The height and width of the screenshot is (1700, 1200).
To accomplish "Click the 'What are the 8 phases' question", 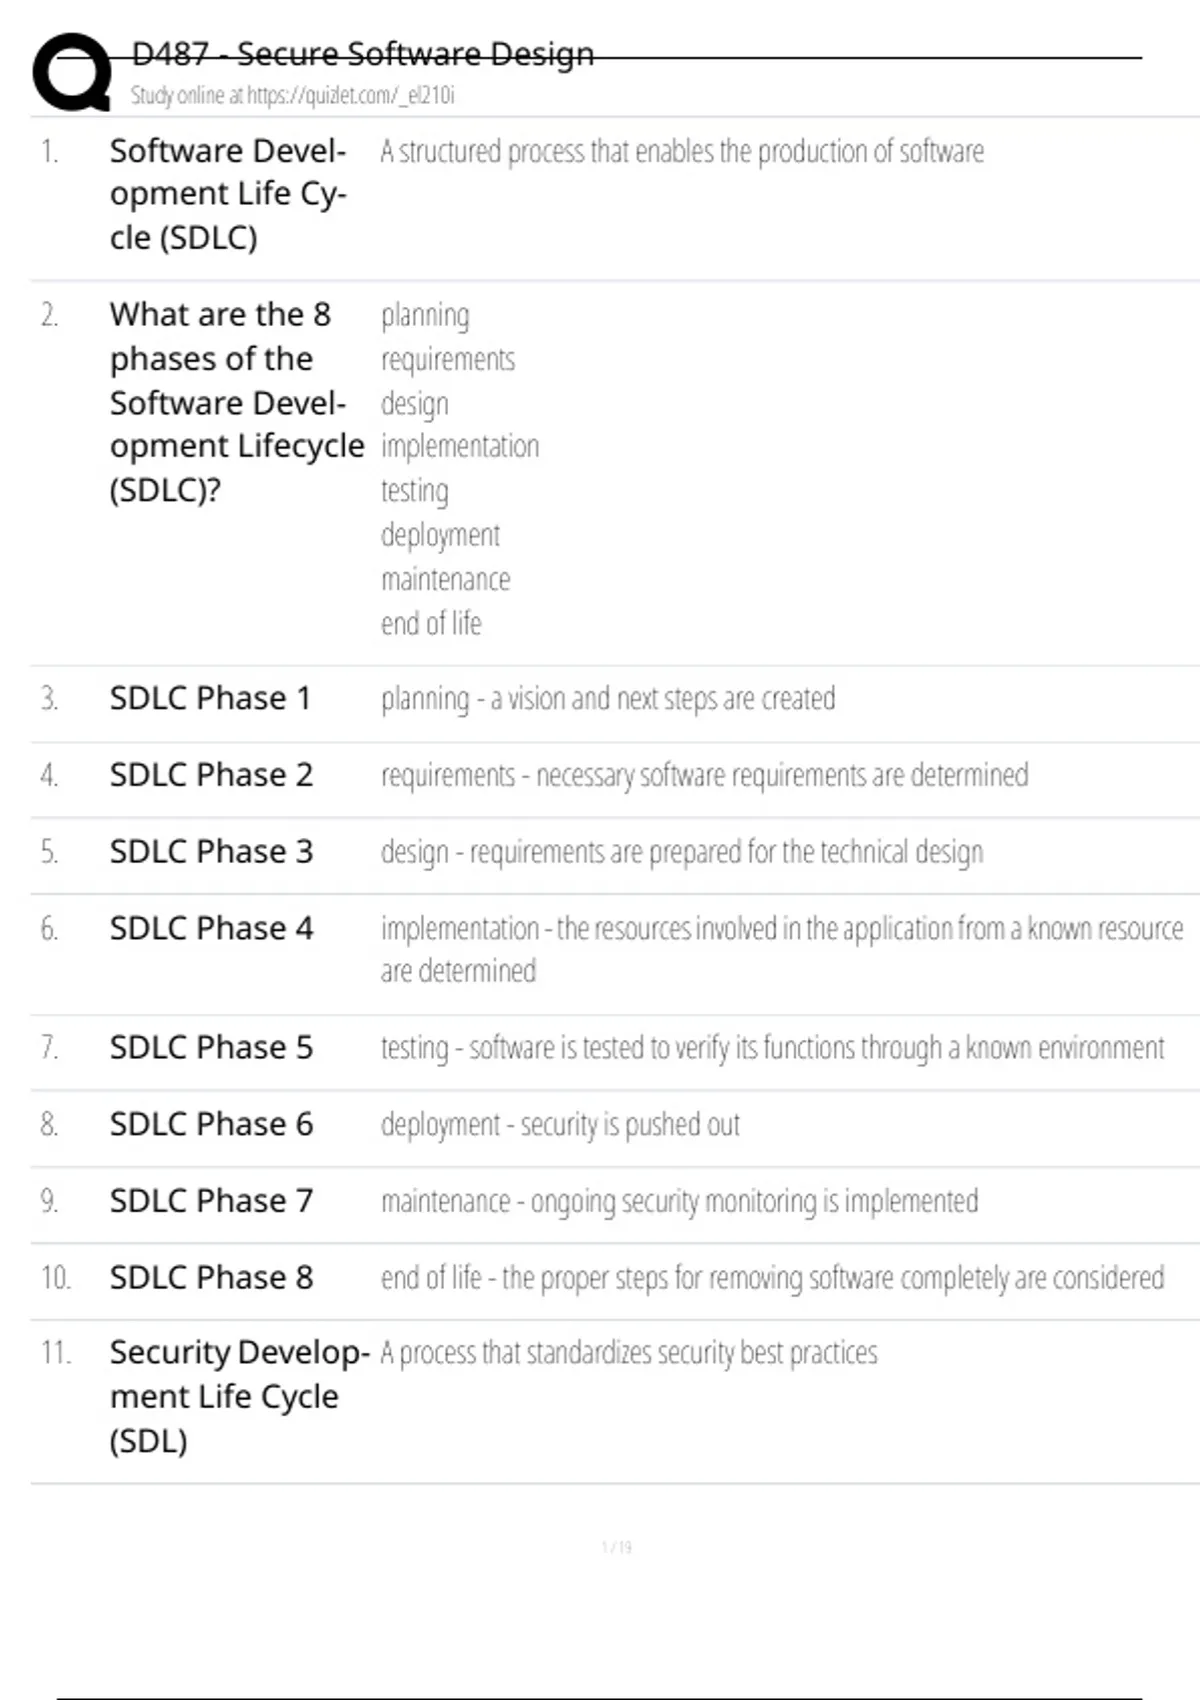I will (236, 402).
